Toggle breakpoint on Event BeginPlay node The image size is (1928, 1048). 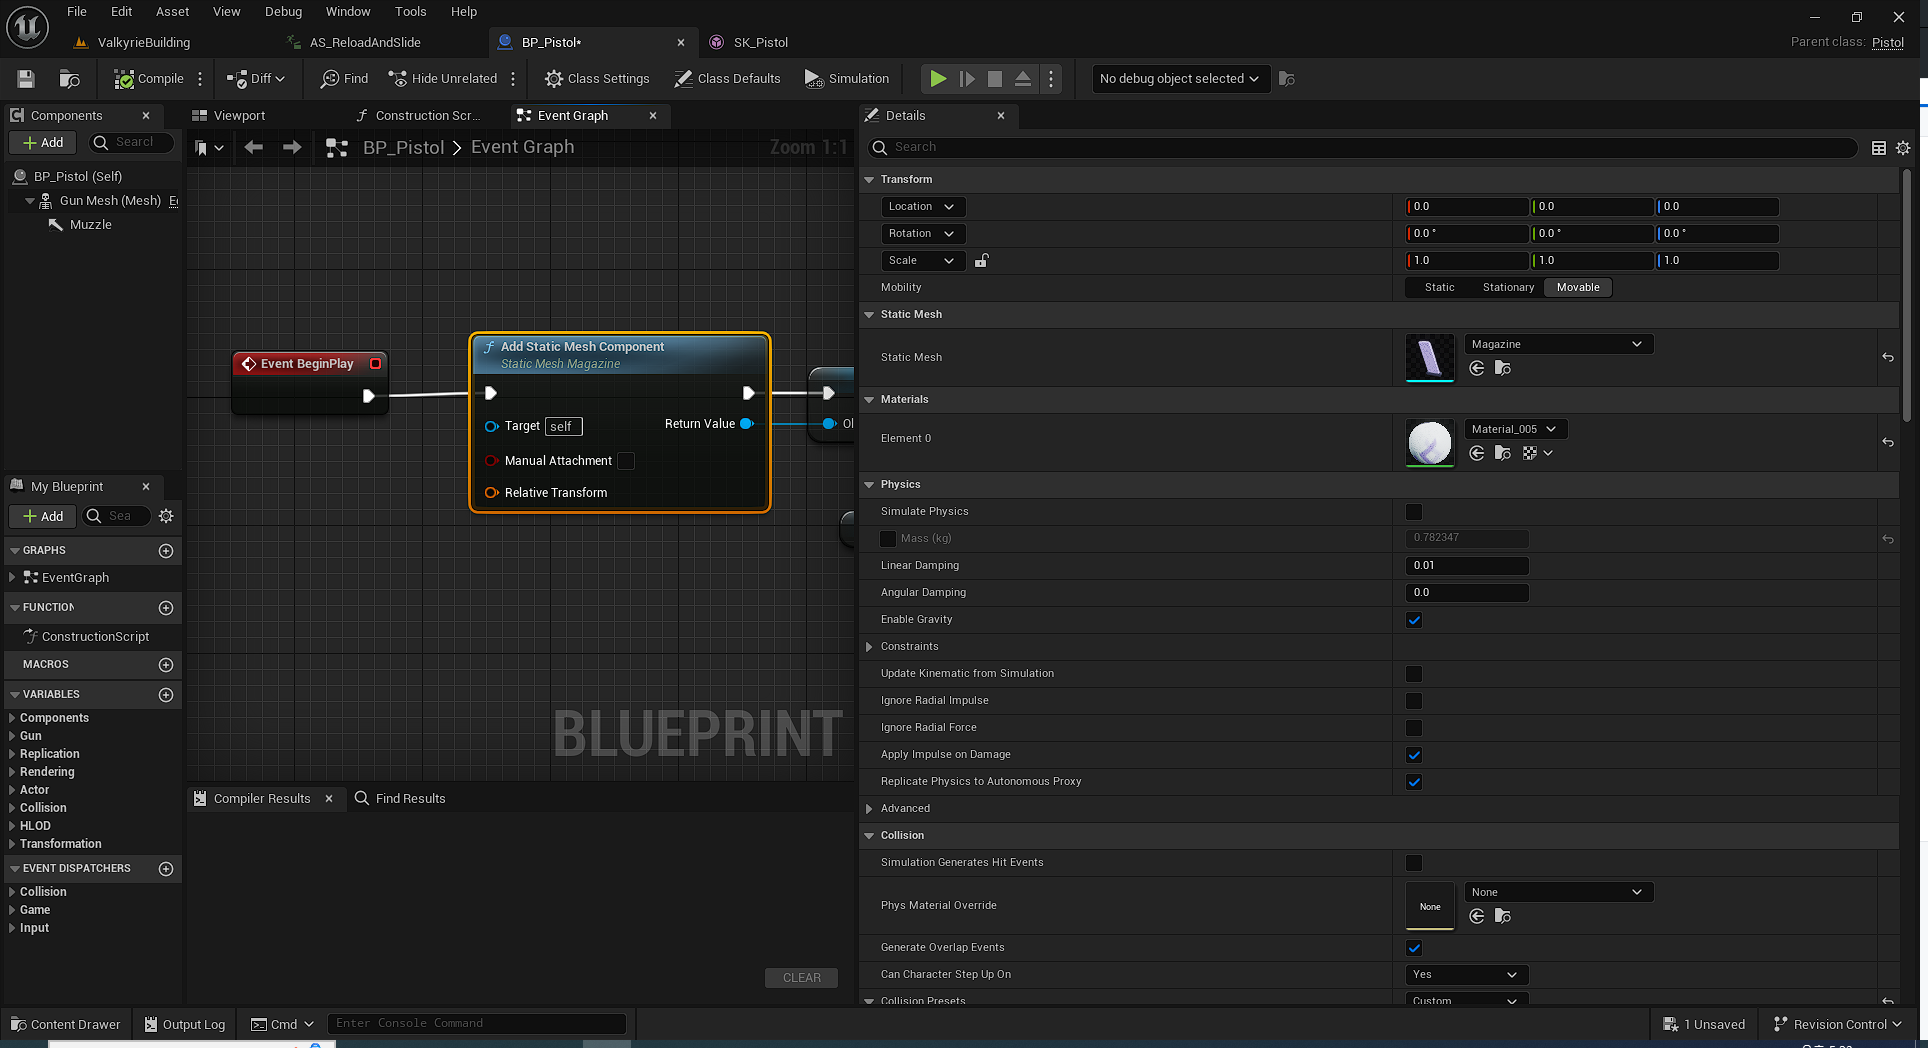tap(376, 364)
